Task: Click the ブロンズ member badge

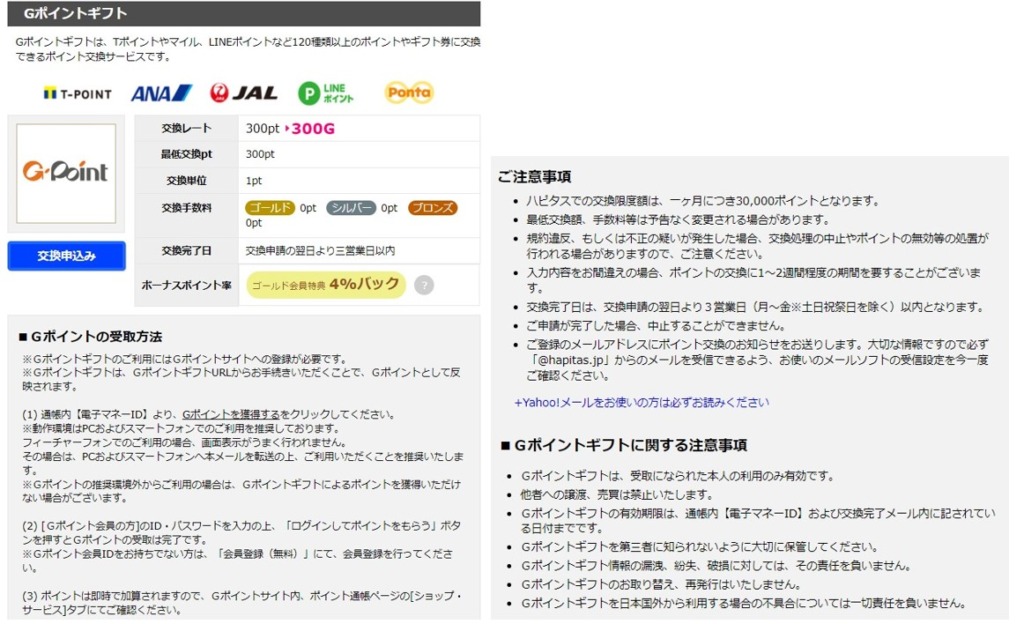Action: pos(433,208)
